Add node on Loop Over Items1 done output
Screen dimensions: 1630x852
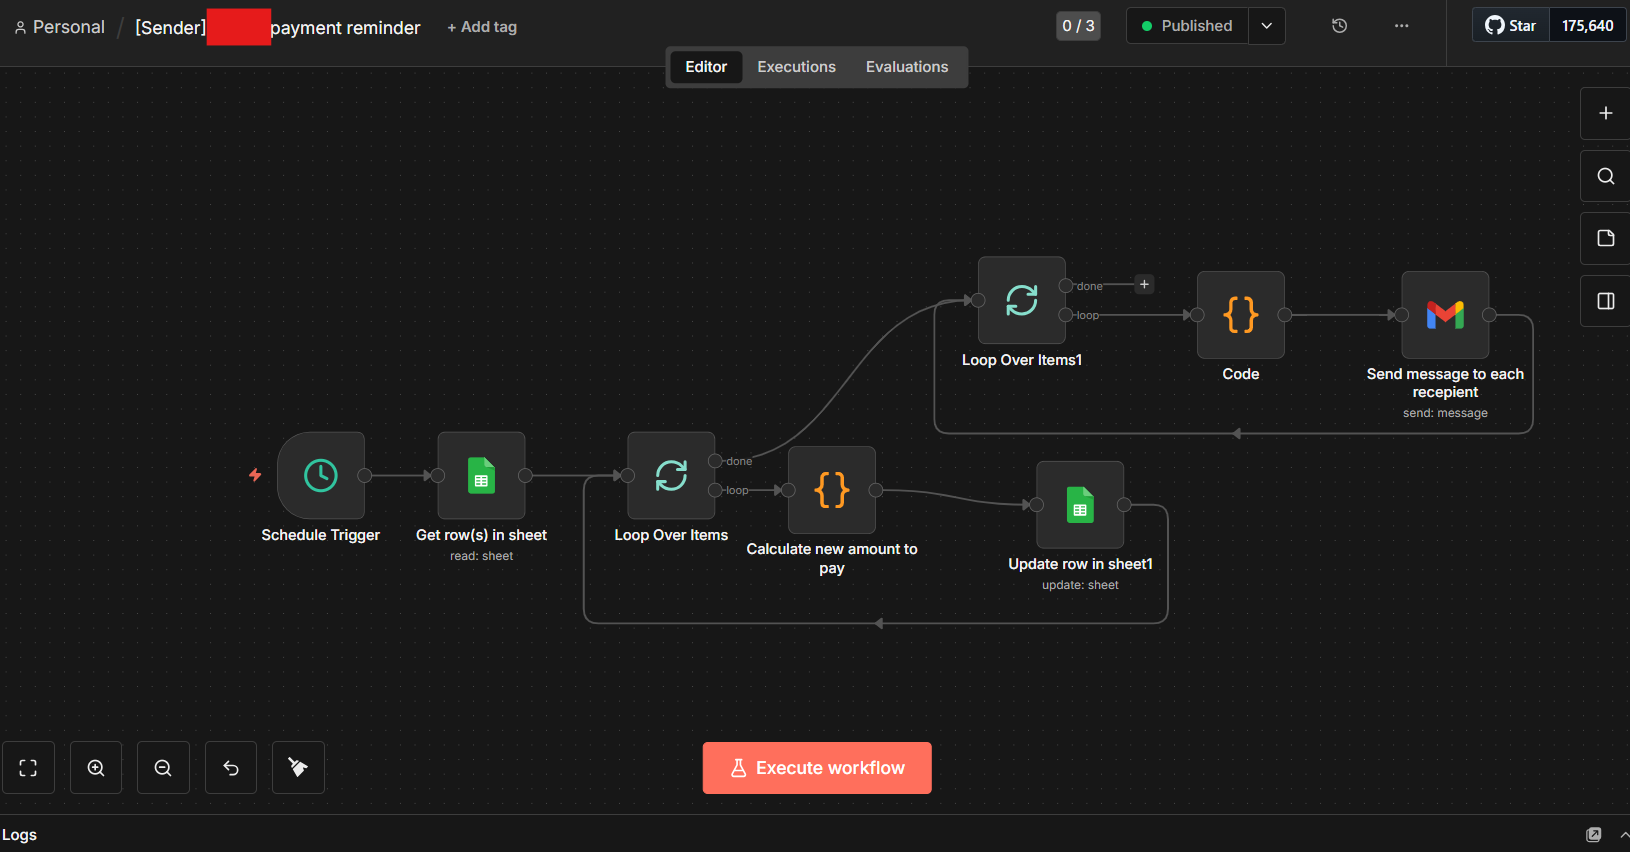point(1144,285)
